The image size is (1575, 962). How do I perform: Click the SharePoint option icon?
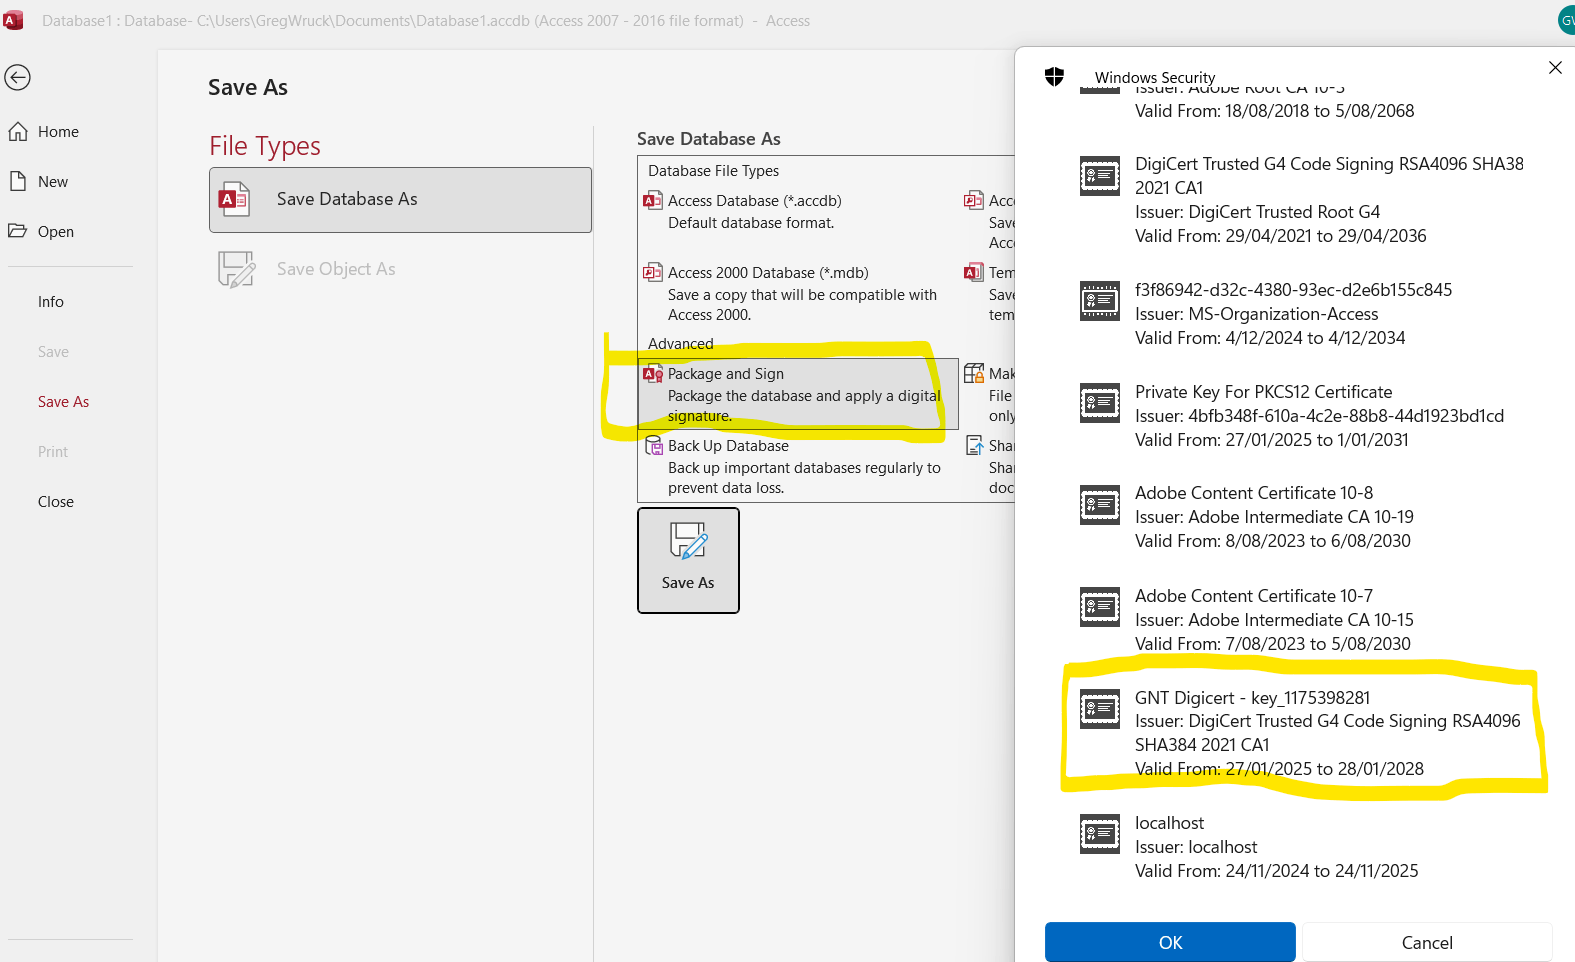pyautogui.click(x=974, y=445)
